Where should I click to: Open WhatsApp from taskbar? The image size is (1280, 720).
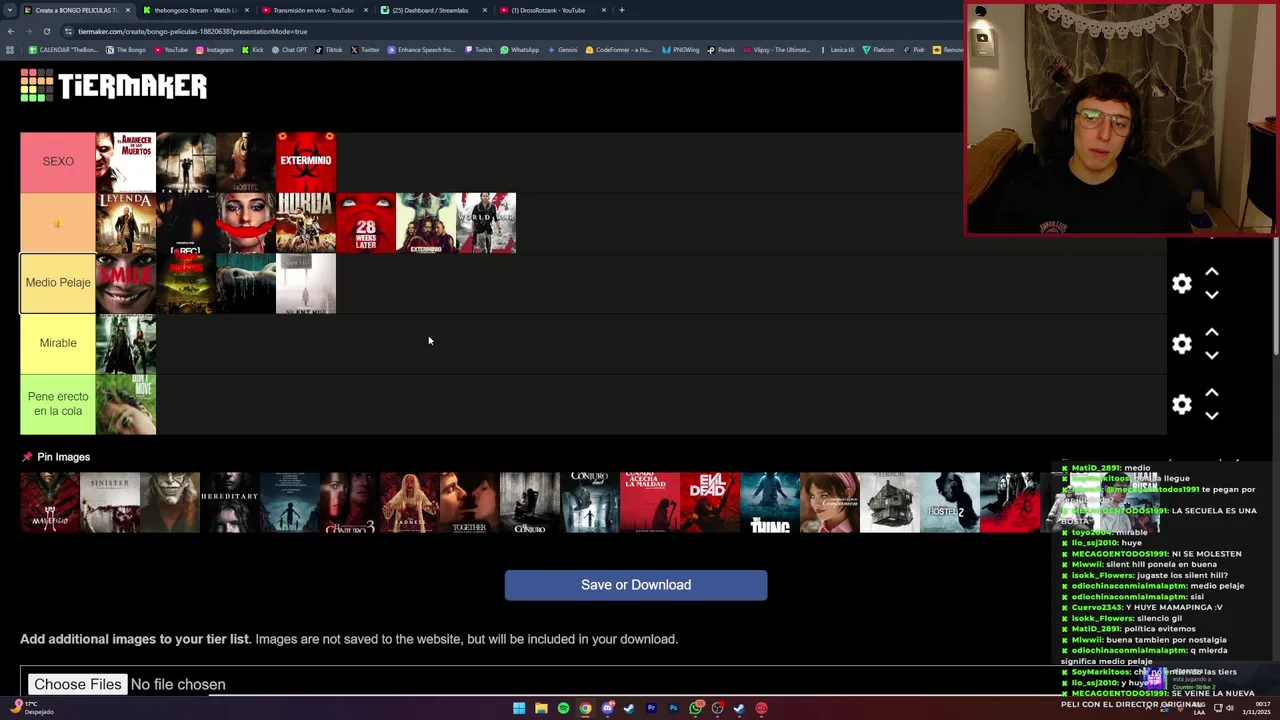[x=695, y=708]
